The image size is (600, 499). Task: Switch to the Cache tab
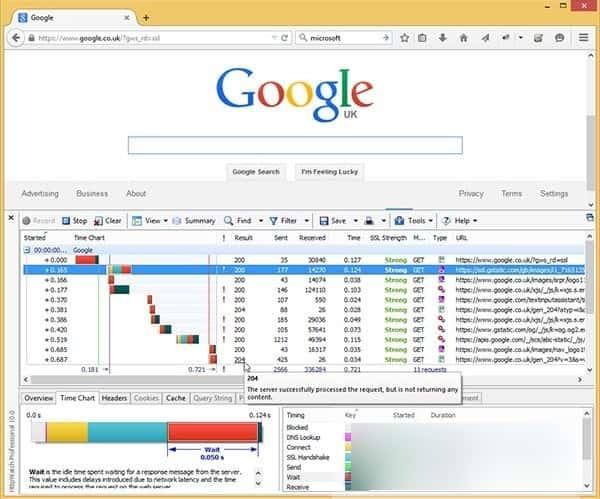point(175,398)
